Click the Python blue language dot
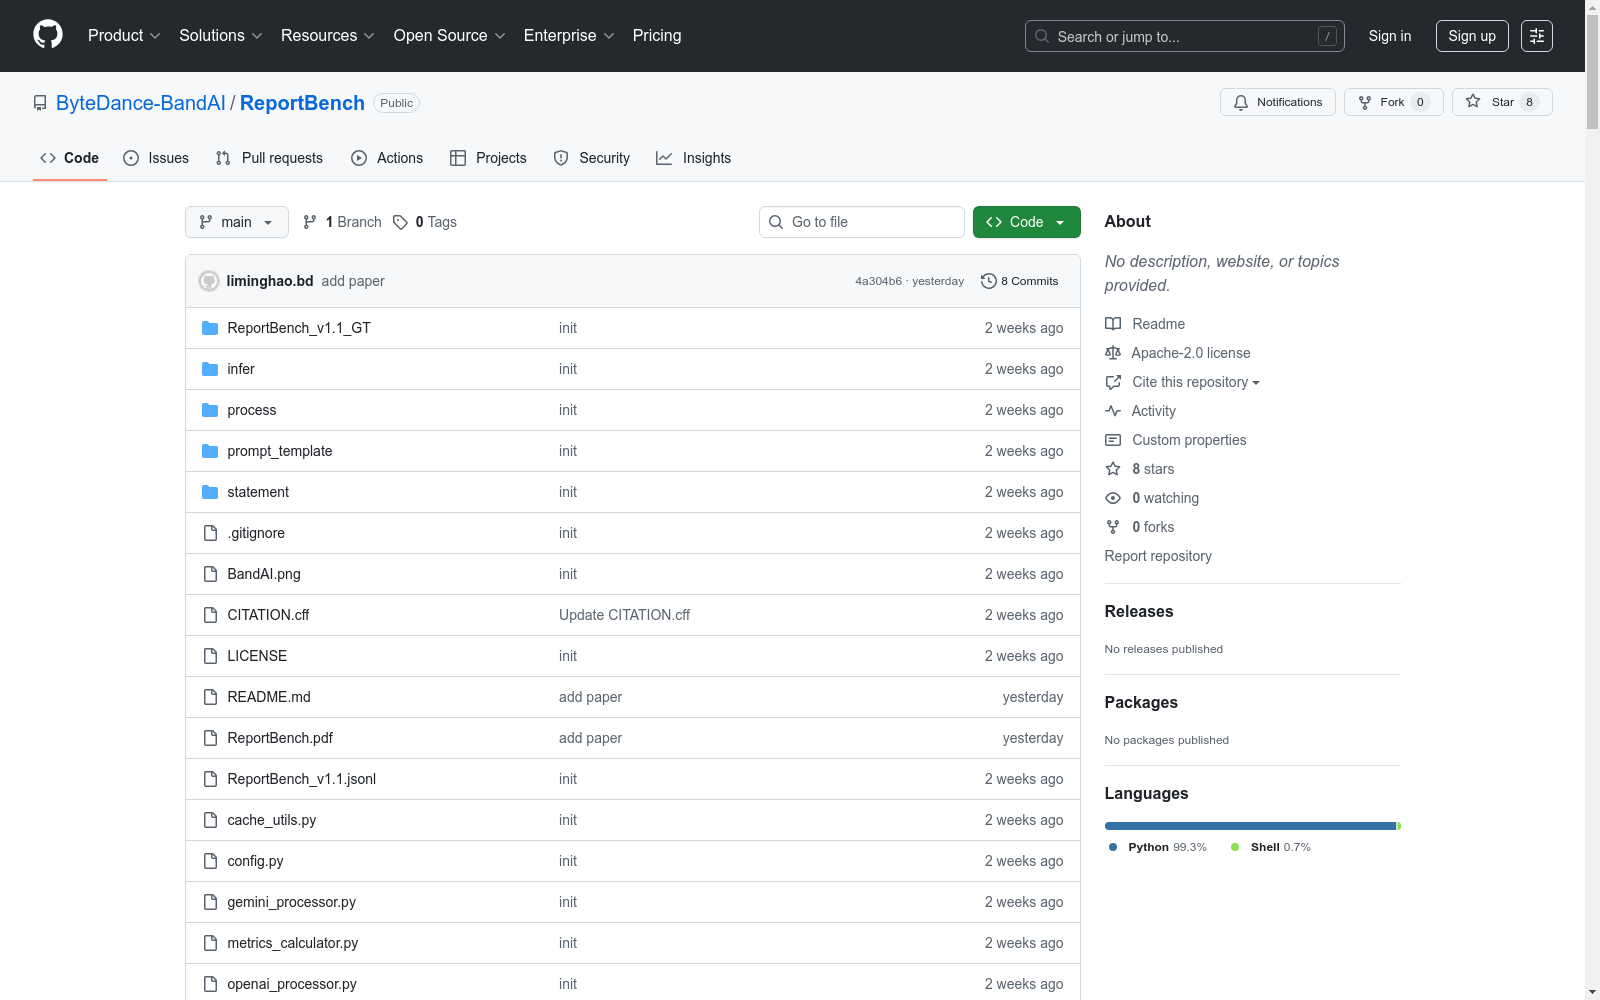This screenshot has width=1600, height=1000. pyautogui.click(x=1113, y=847)
